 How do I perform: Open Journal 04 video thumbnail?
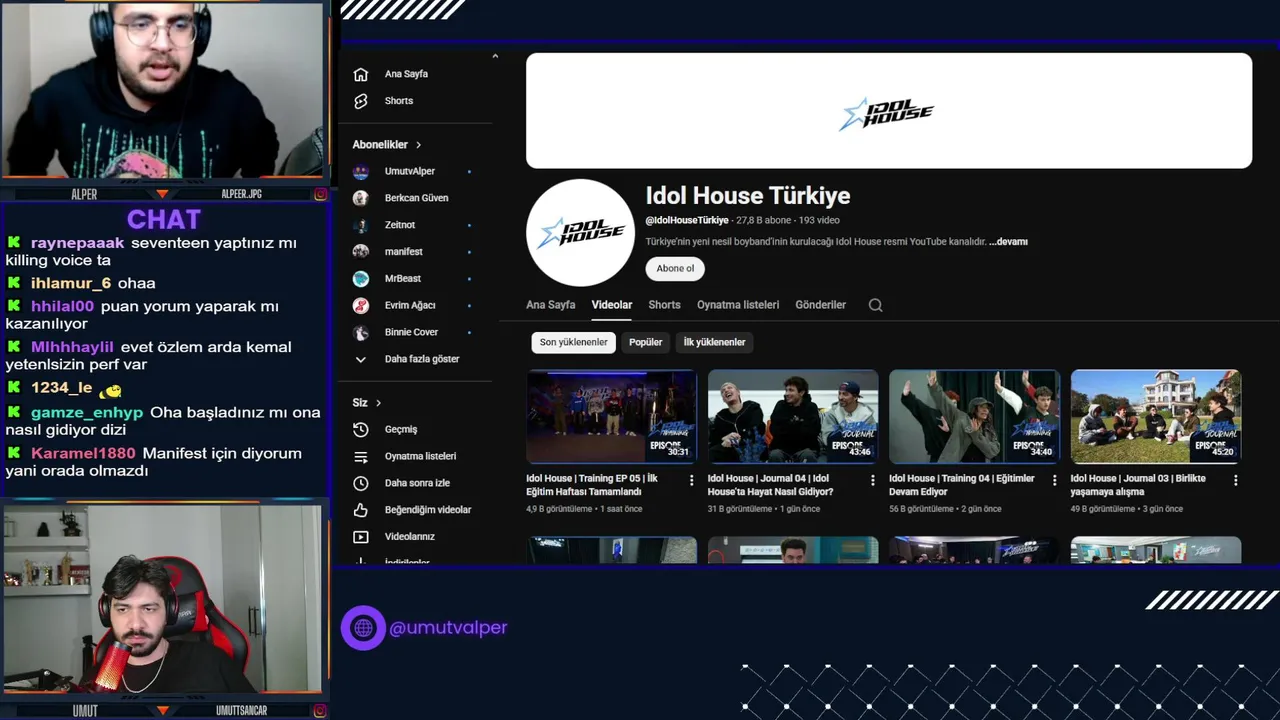(x=793, y=416)
